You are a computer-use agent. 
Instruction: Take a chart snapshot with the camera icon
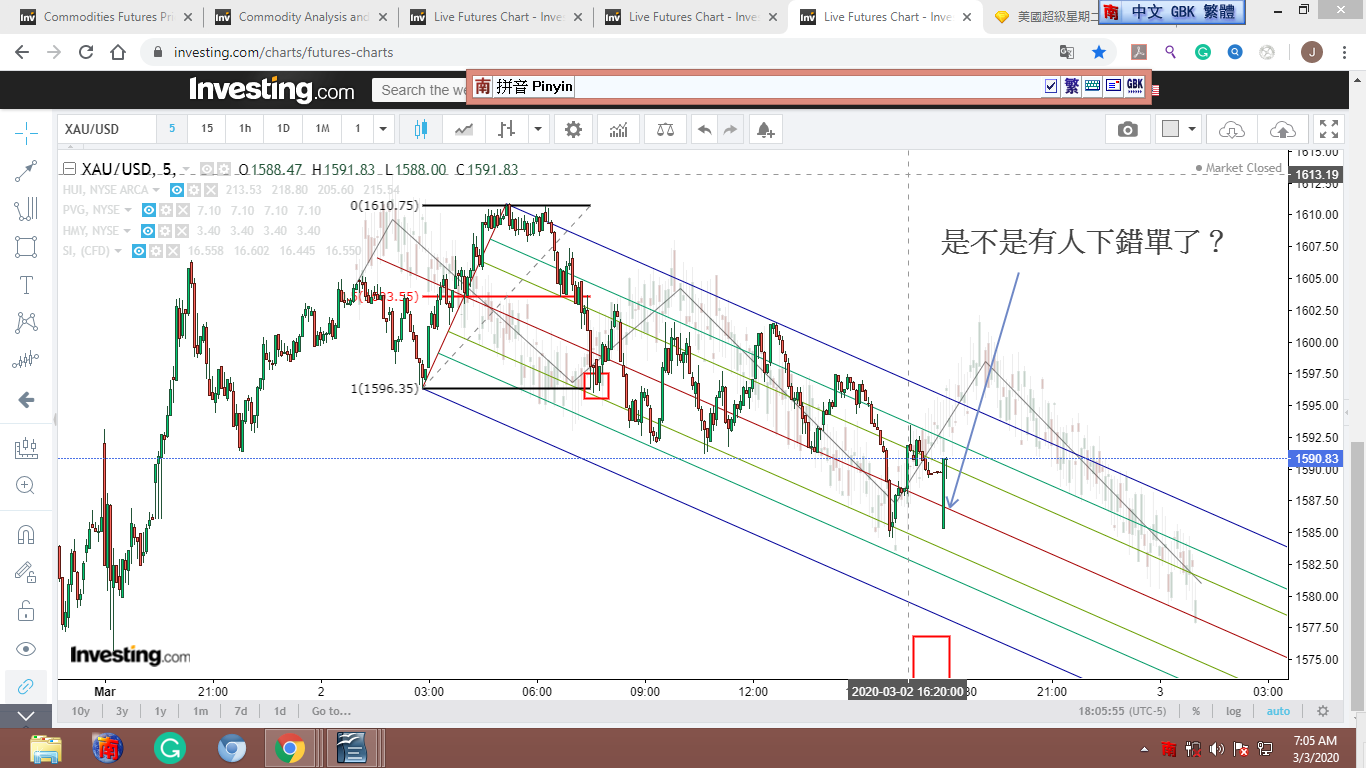(1127, 129)
